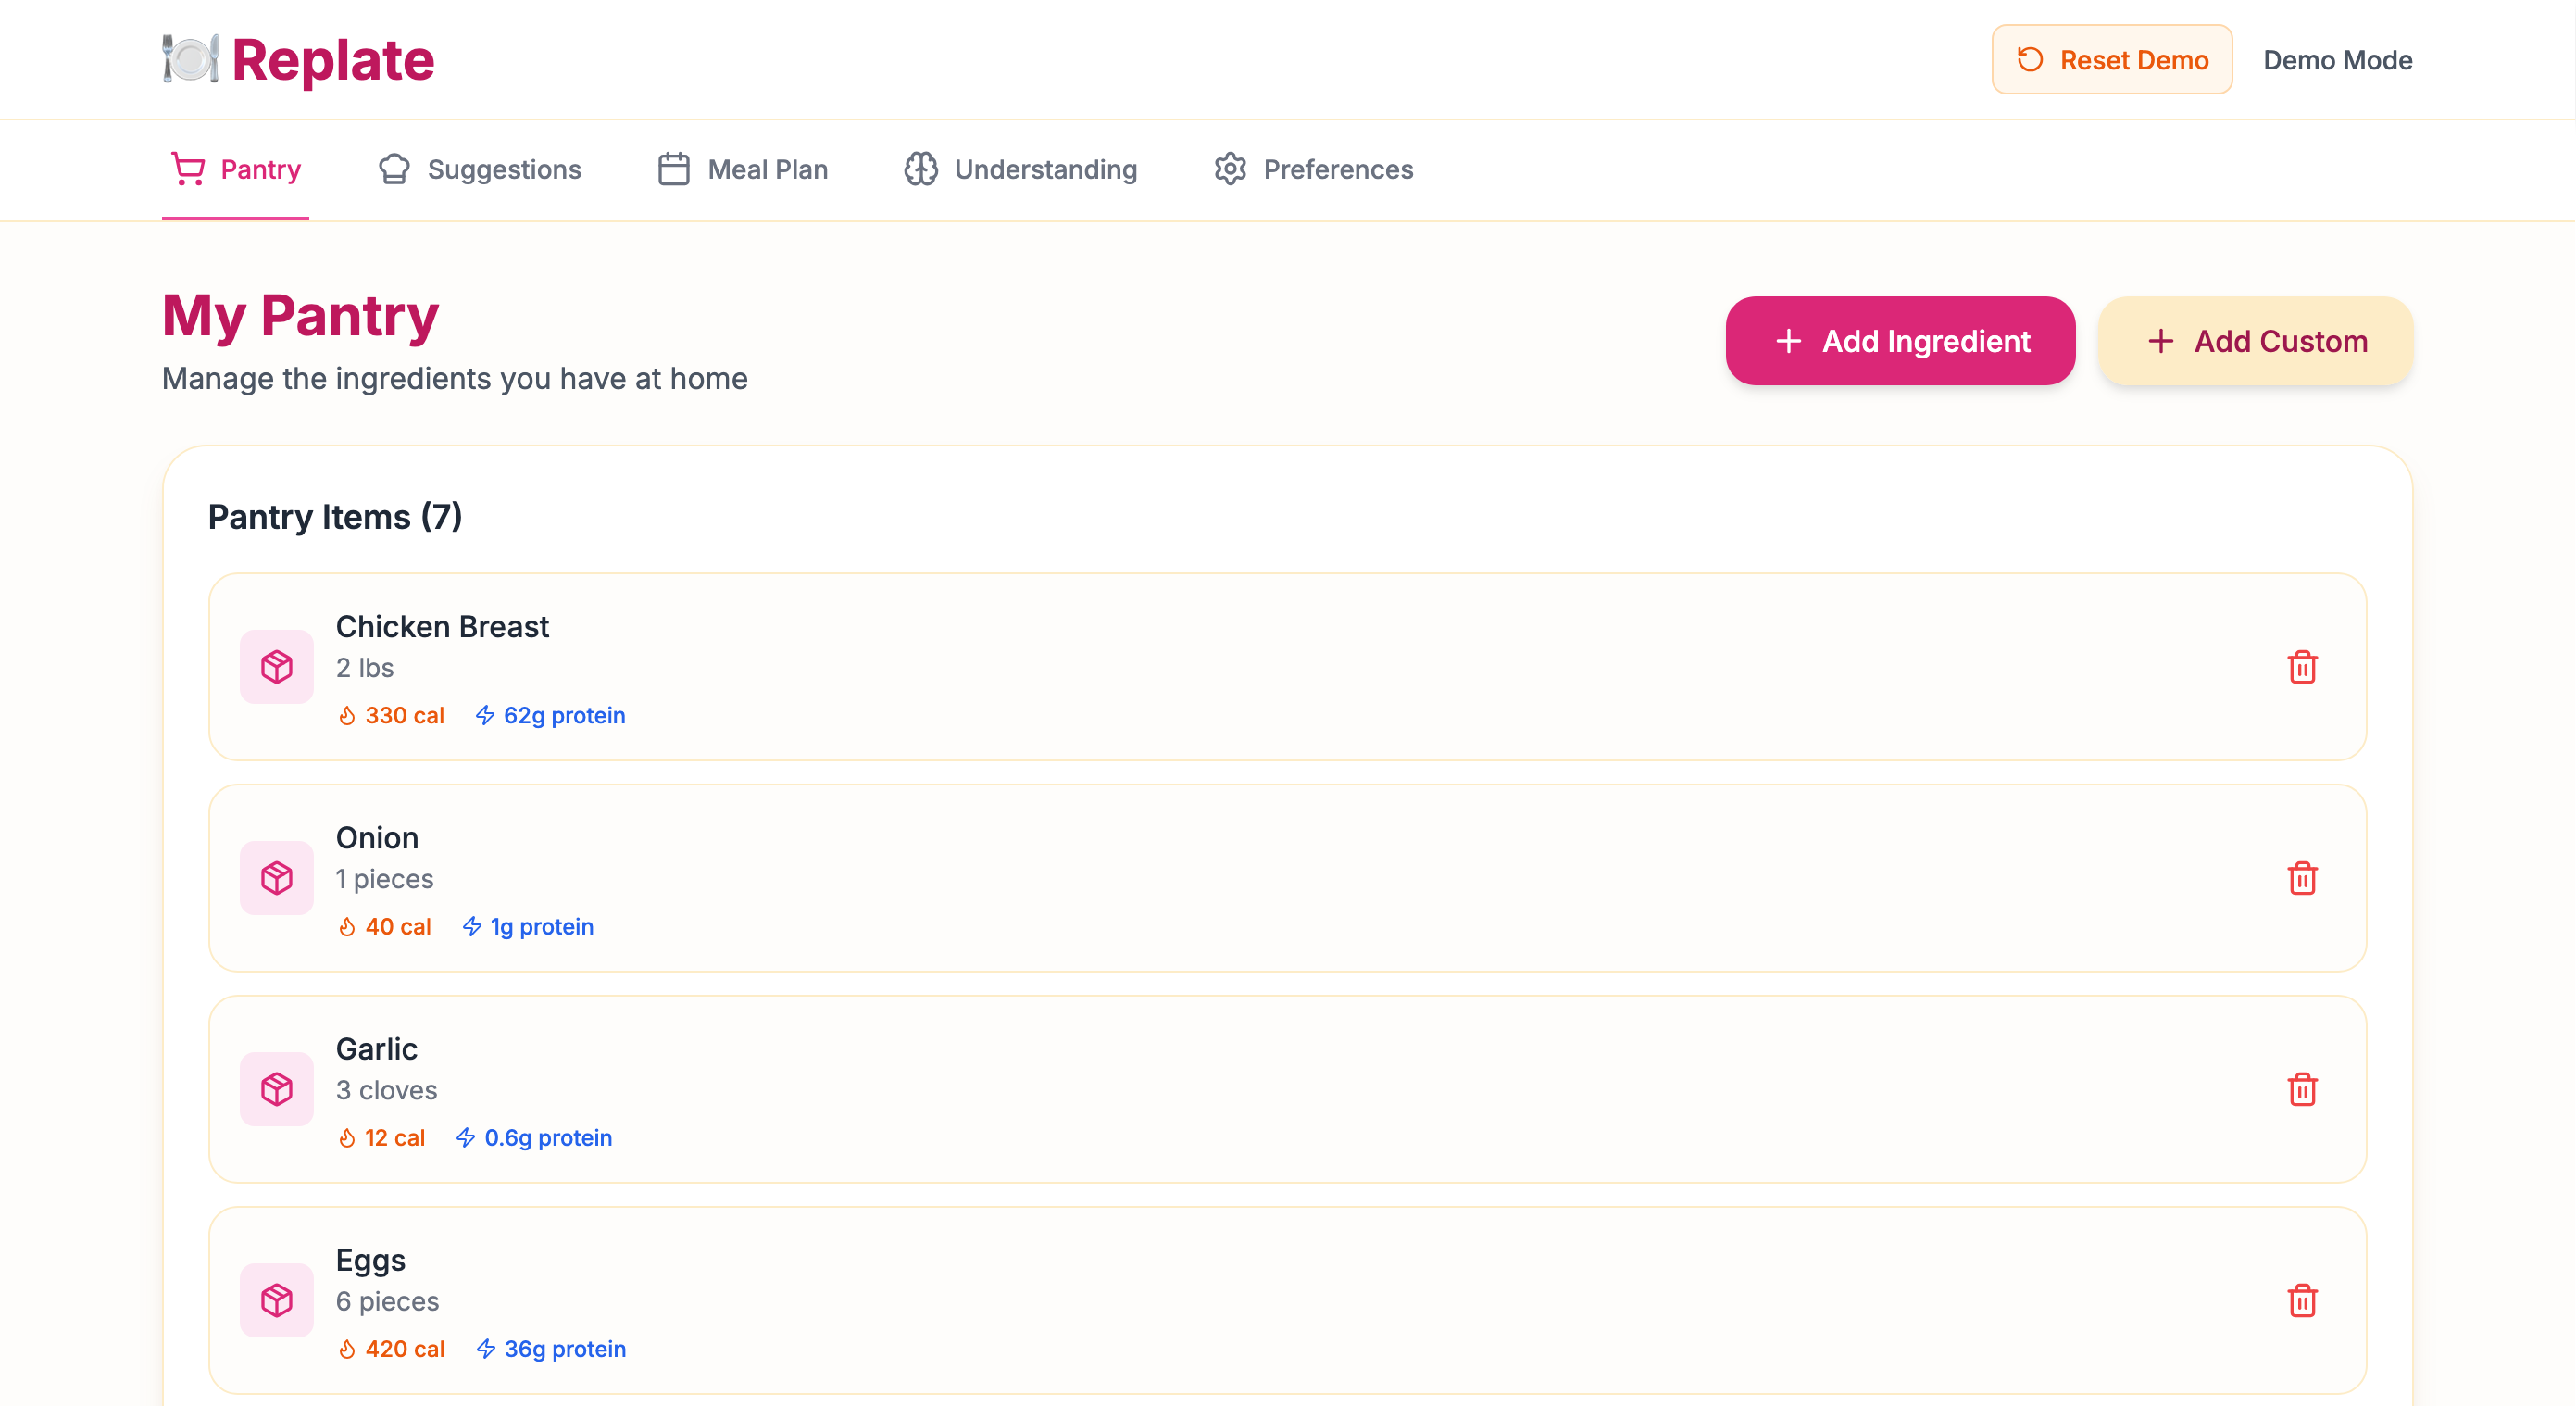Click the Reset Demo button

point(2111,60)
